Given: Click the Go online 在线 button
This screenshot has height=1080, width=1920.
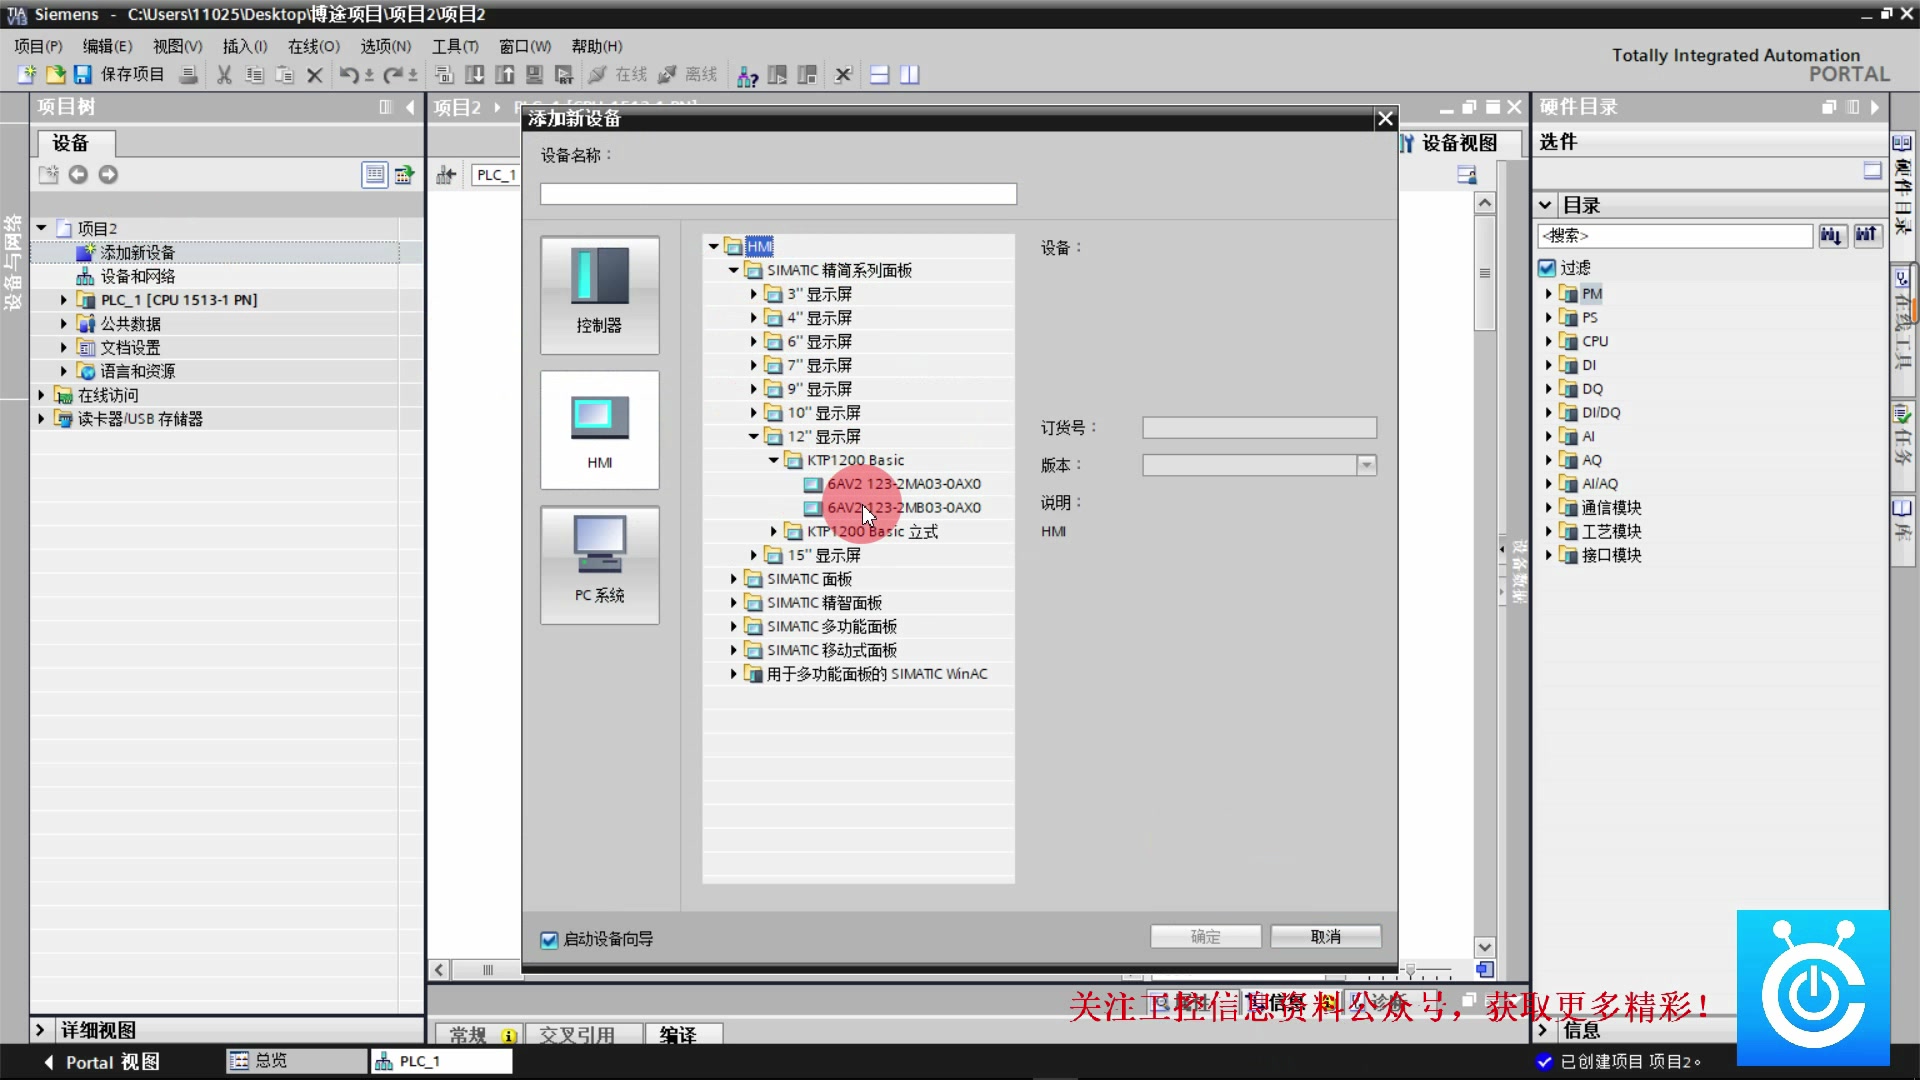Looking at the screenshot, I should pyautogui.click(x=618, y=75).
